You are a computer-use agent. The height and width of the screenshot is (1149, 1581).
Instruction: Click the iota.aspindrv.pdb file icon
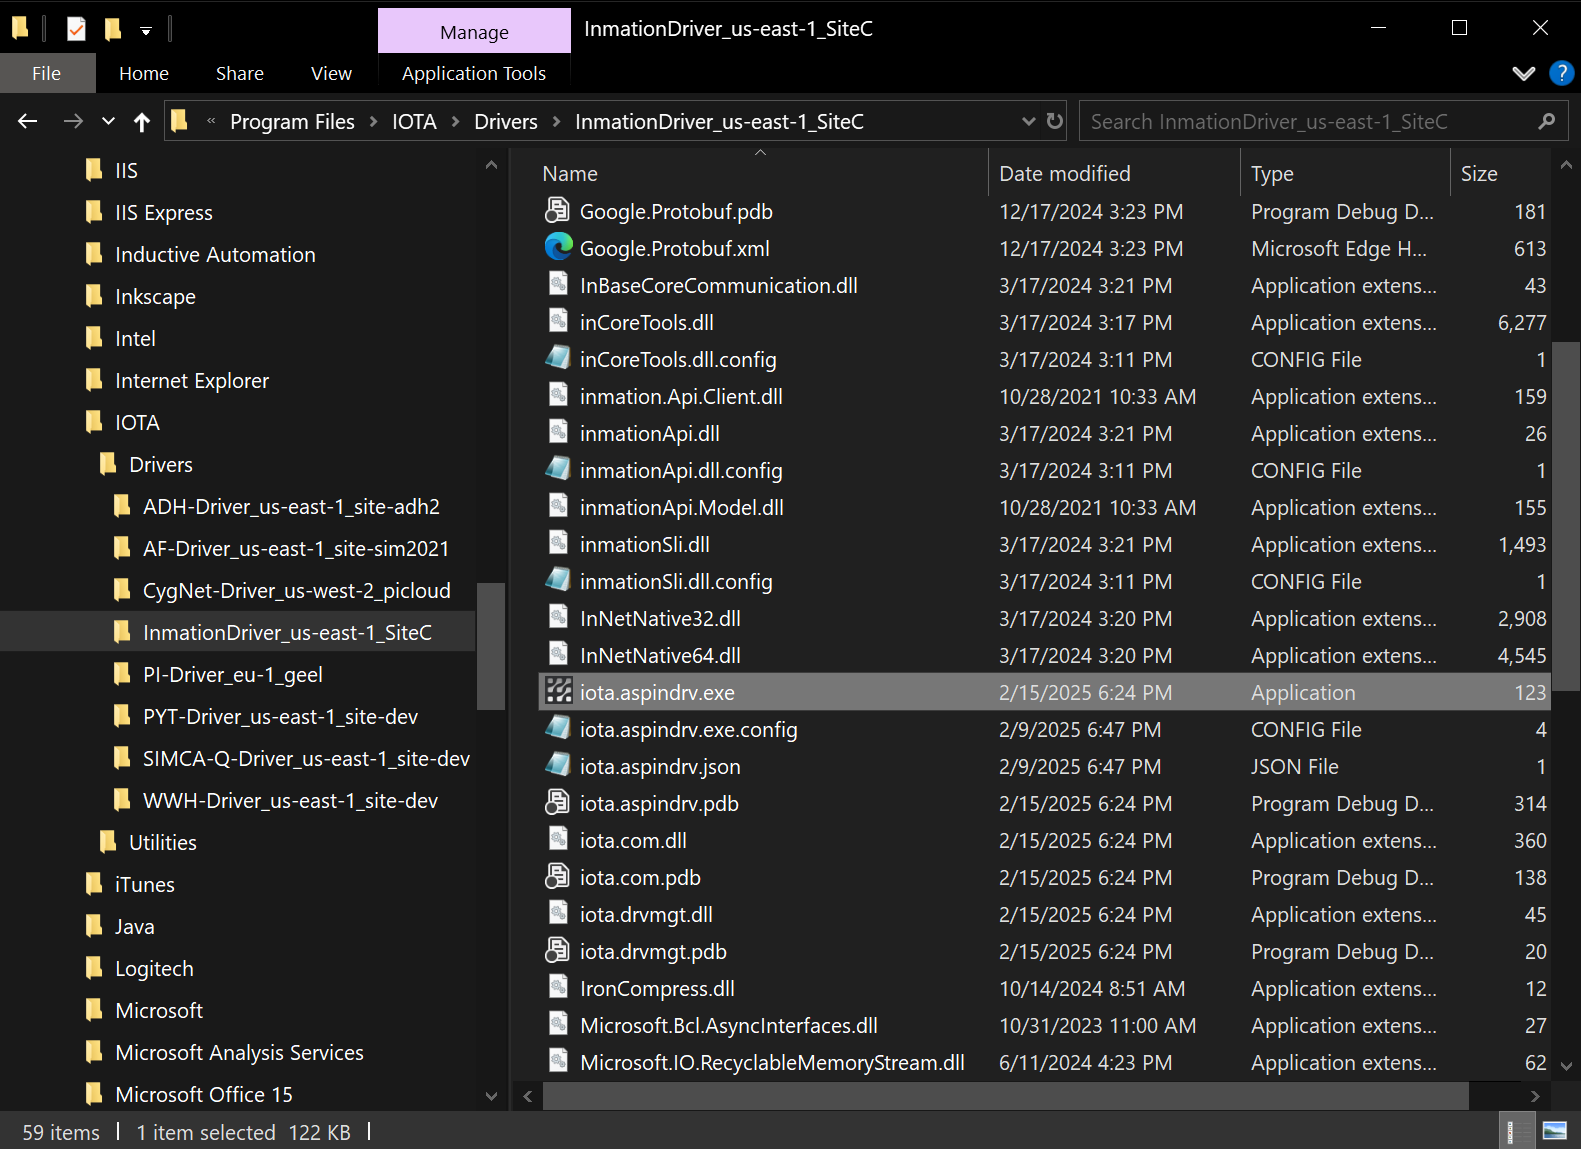click(x=558, y=802)
